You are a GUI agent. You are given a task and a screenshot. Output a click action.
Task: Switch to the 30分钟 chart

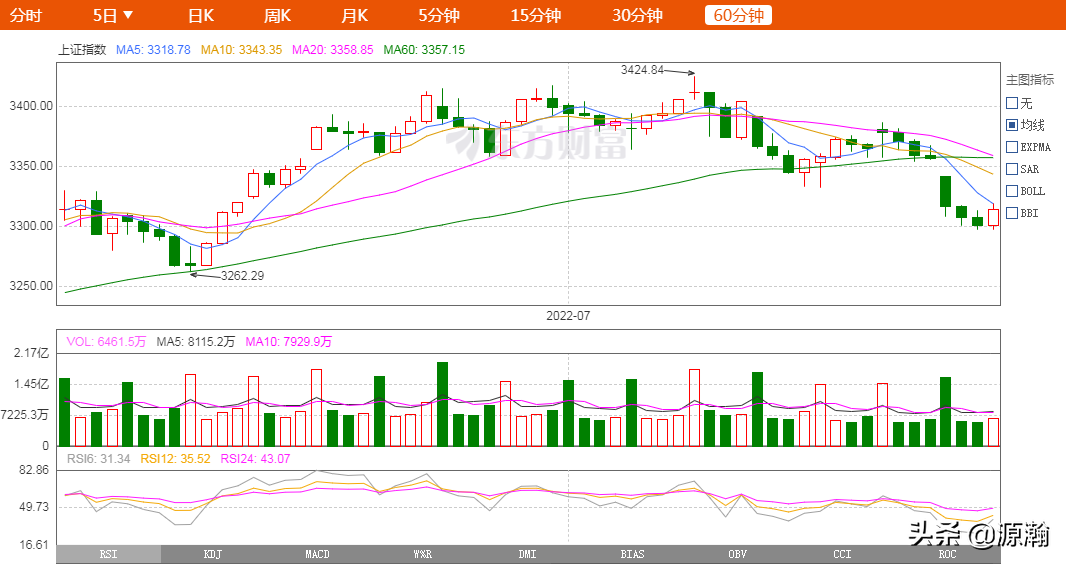tap(637, 15)
